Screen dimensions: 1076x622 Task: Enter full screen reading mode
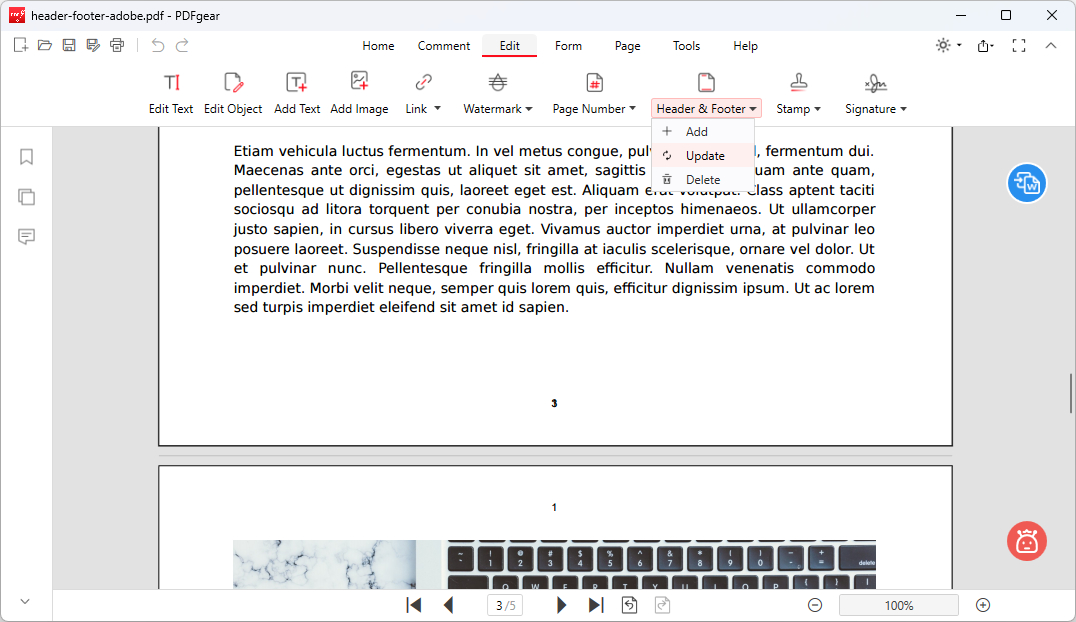pos(1019,45)
